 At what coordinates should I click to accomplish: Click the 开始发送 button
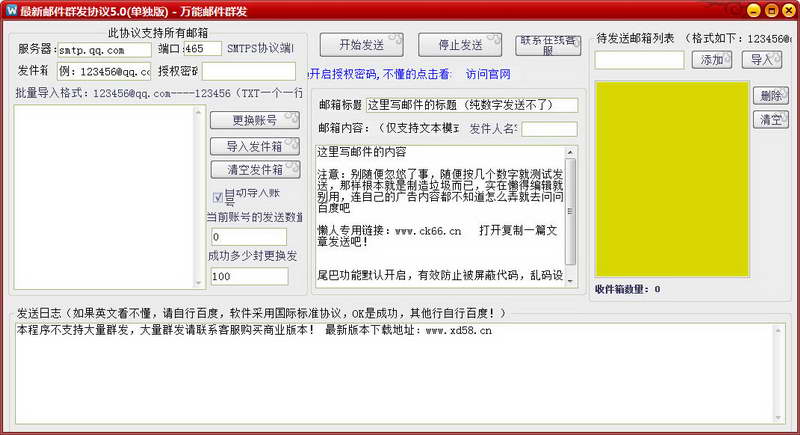[361, 45]
